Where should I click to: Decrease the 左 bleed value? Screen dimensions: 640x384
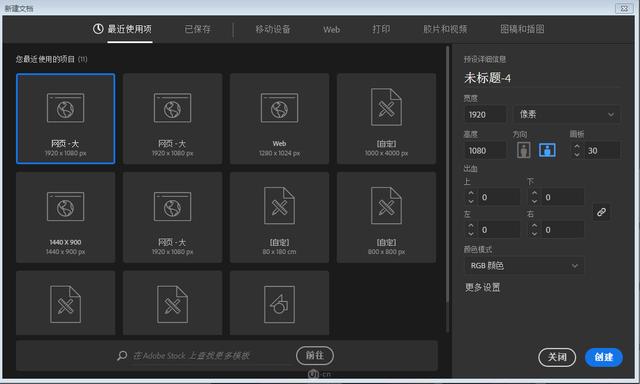point(471,234)
